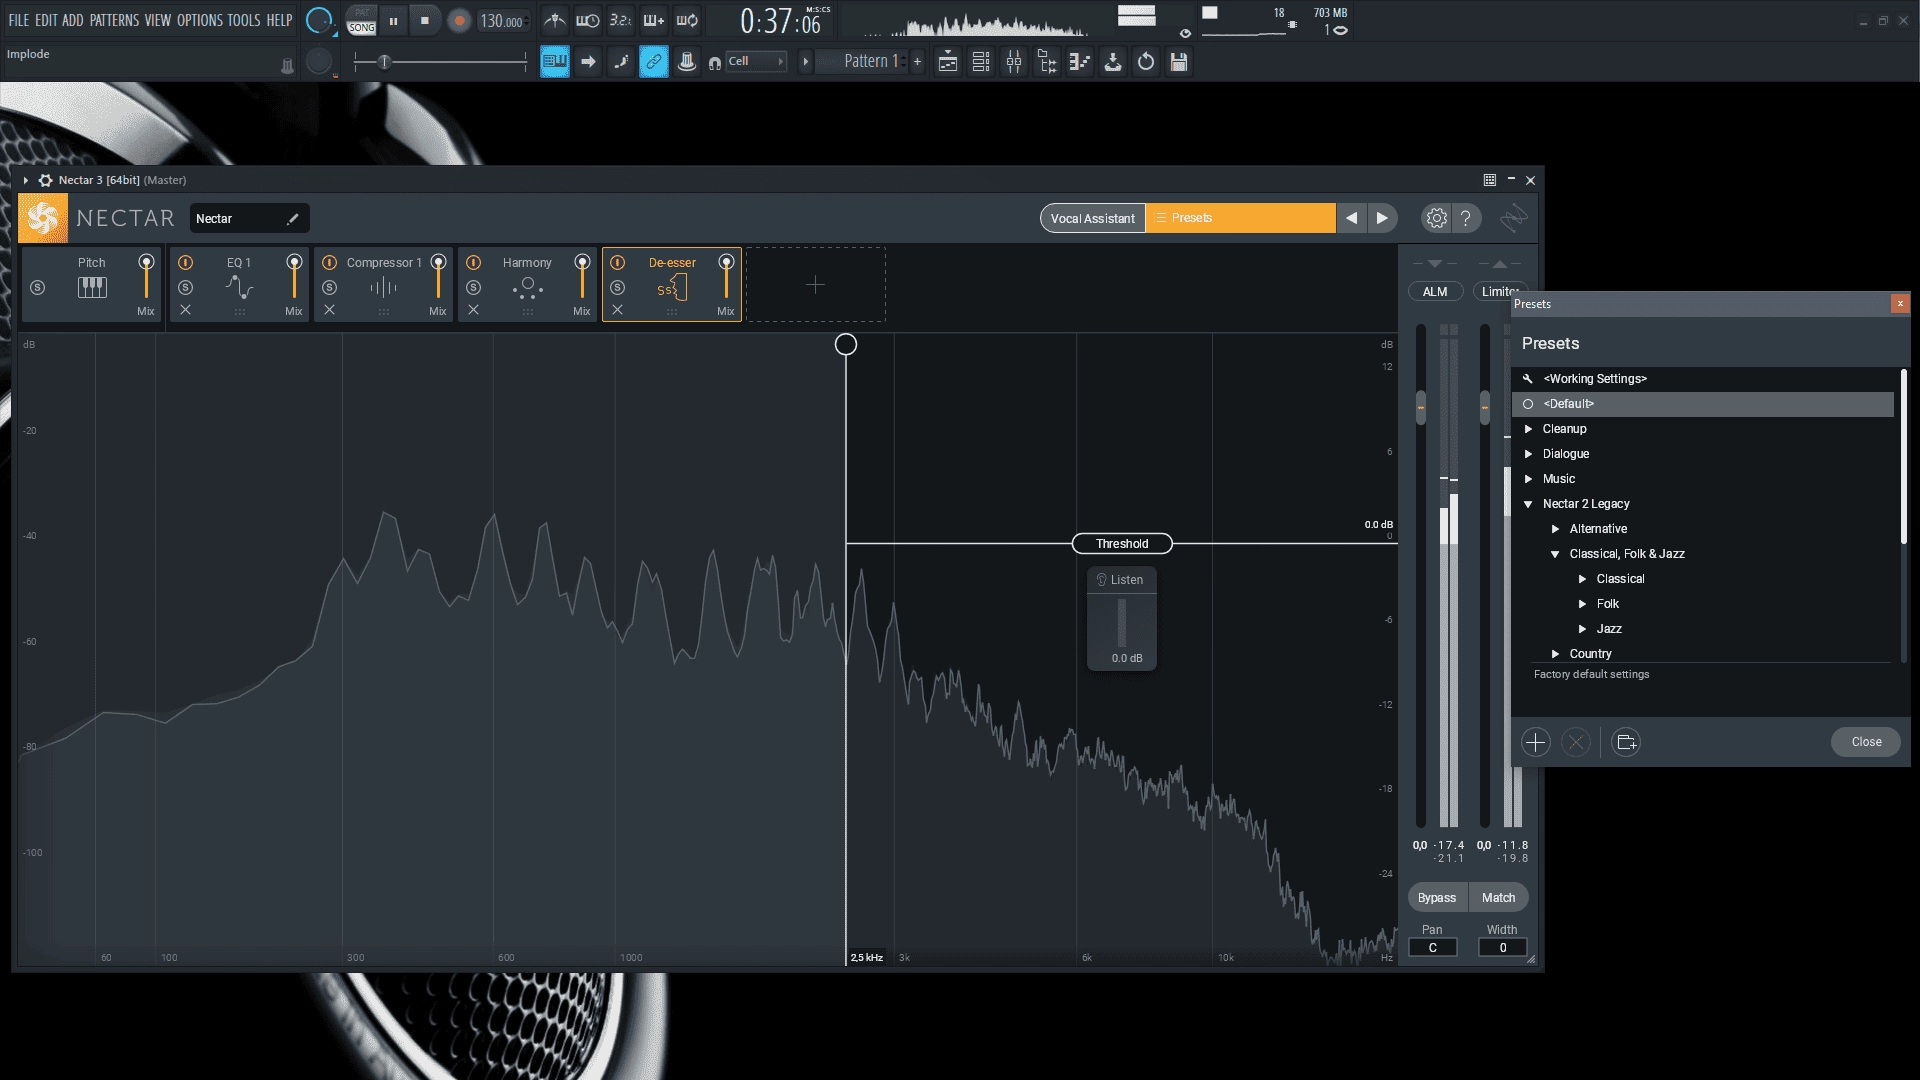Click the Vocal Assistant button
The image size is (1920, 1080).
(x=1092, y=218)
